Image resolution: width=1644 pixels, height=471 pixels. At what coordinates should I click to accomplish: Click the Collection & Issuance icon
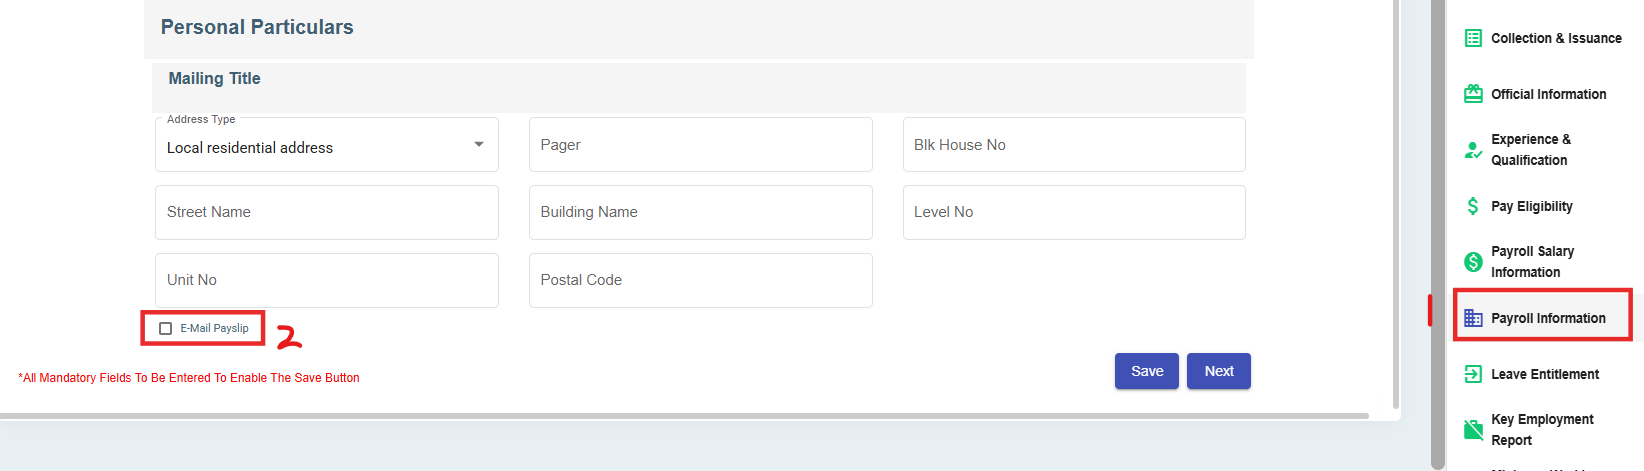(x=1473, y=38)
